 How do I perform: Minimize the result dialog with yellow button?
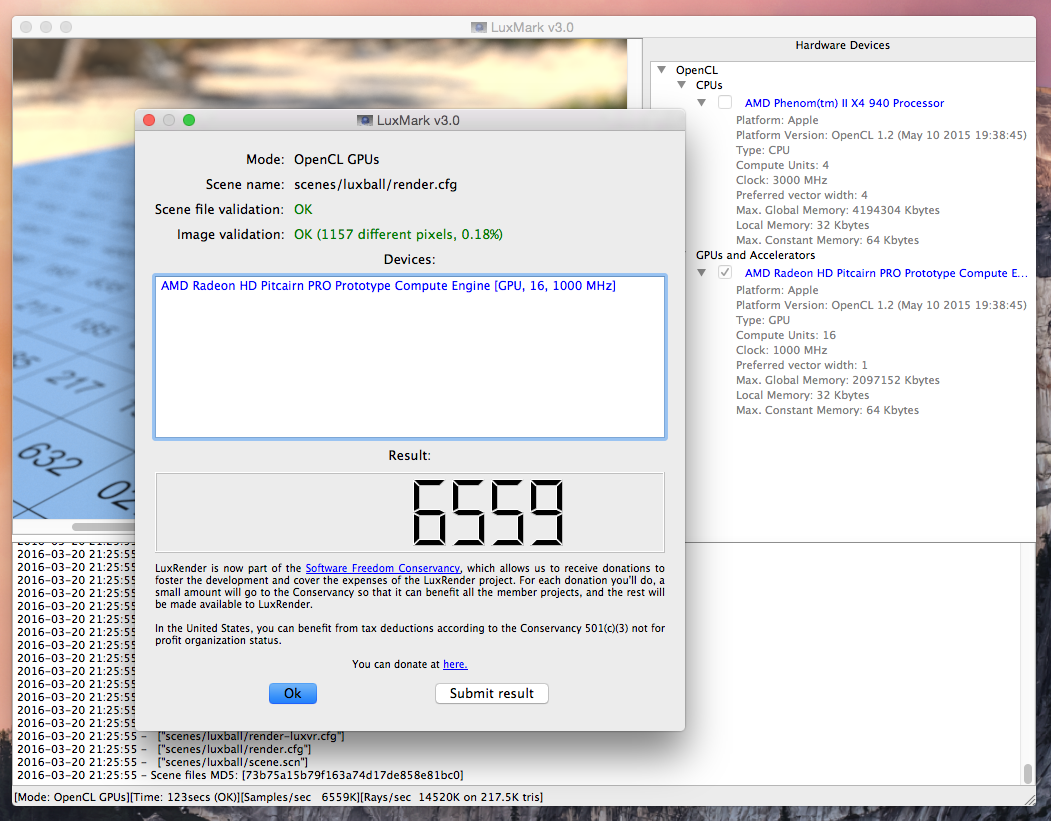pyautogui.click(x=169, y=120)
